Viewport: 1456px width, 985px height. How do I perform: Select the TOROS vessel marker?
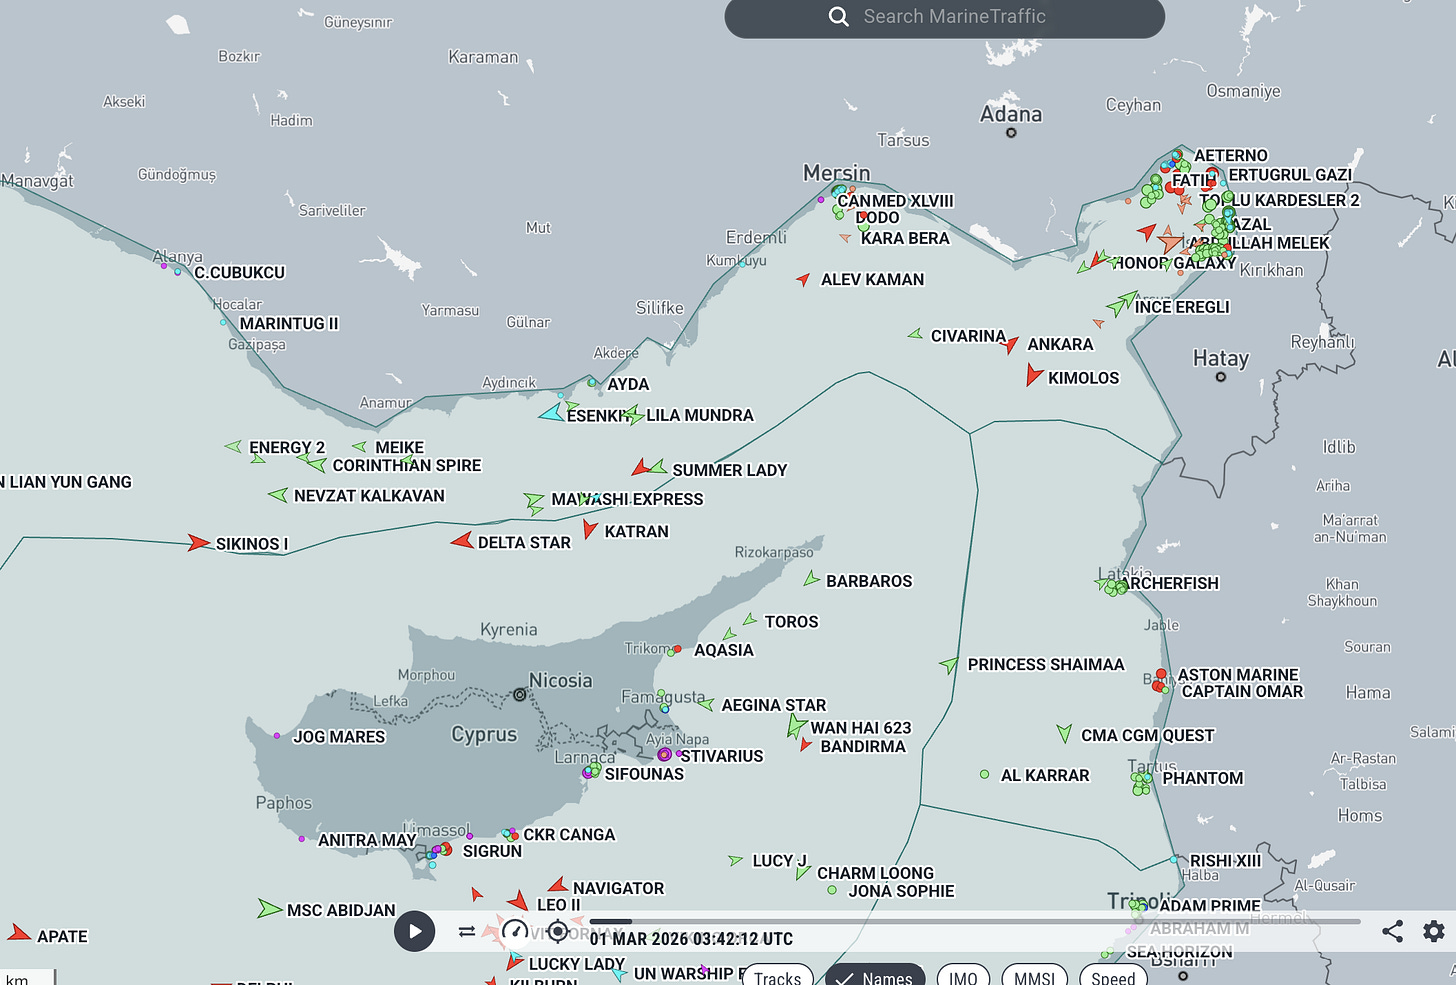[x=750, y=620]
